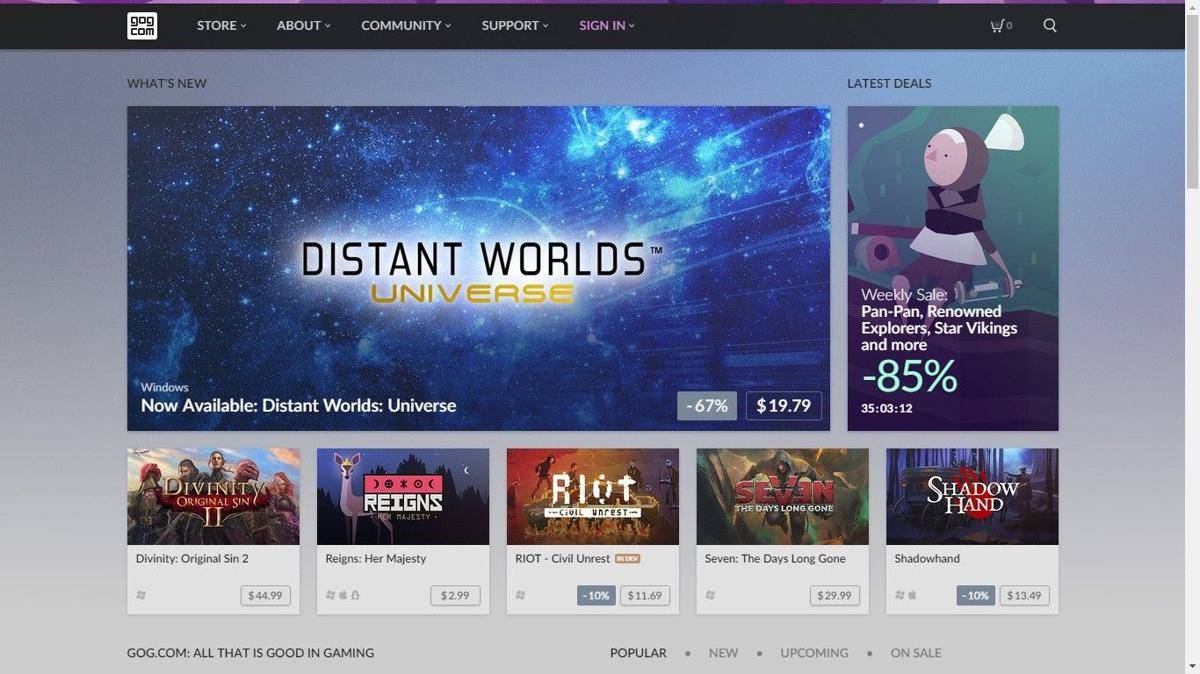Click the Mac icon under Reigns: Her Majesty
The height and width of the screenshot is (674, 1200).
pos(343,595)
